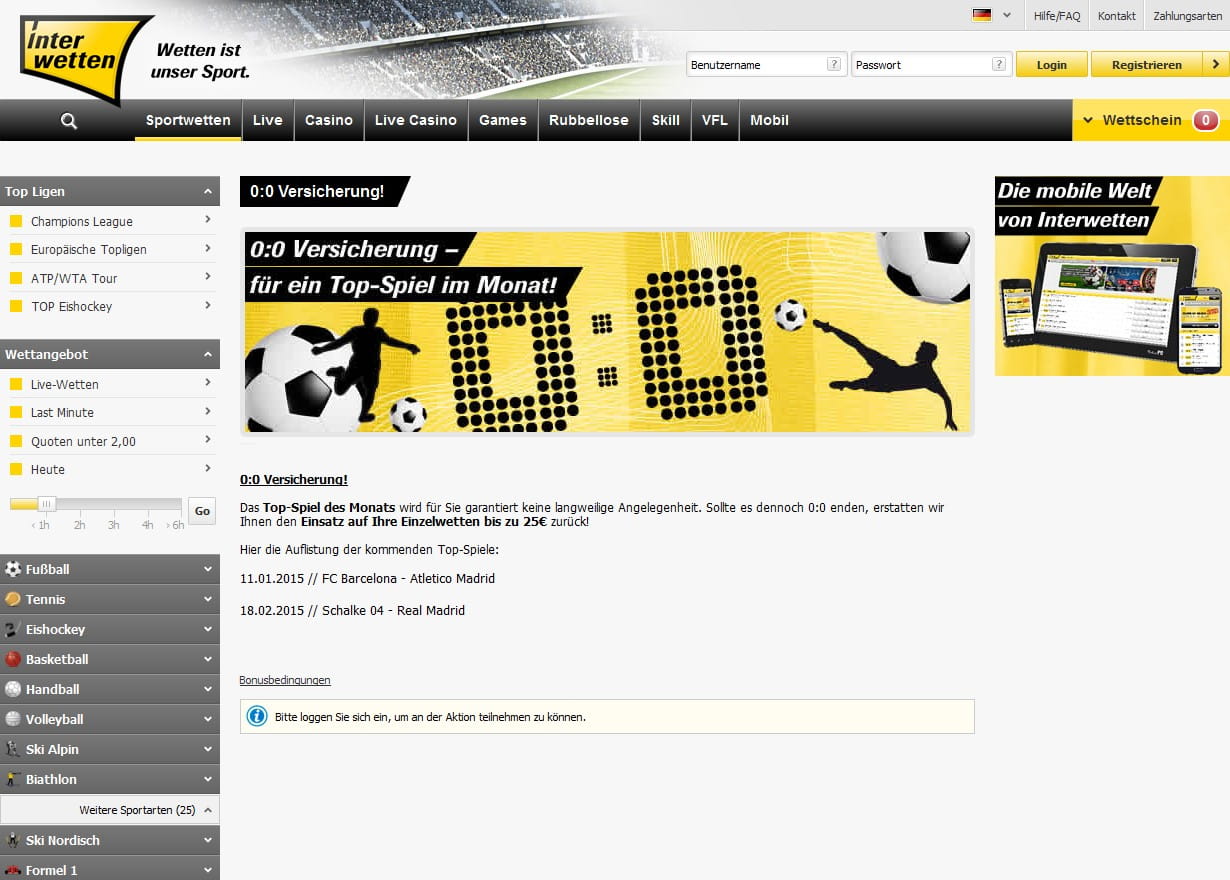The width and height of the screenshot is (1230, 880).
Task: Click yellow square beside Live-Wetten
Action: [x=16, y=384]
